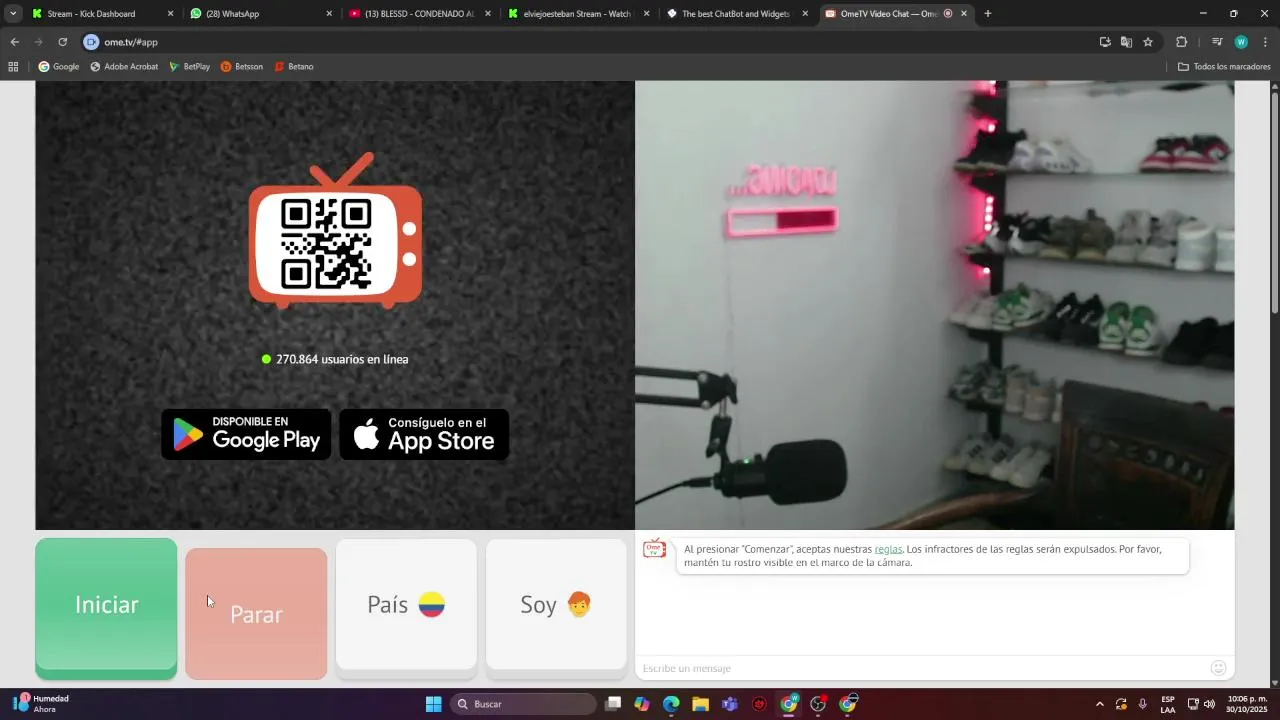Click the microphone tray icon
The width and height of the screenshot is (1280, 720).
pos(1143,704)
